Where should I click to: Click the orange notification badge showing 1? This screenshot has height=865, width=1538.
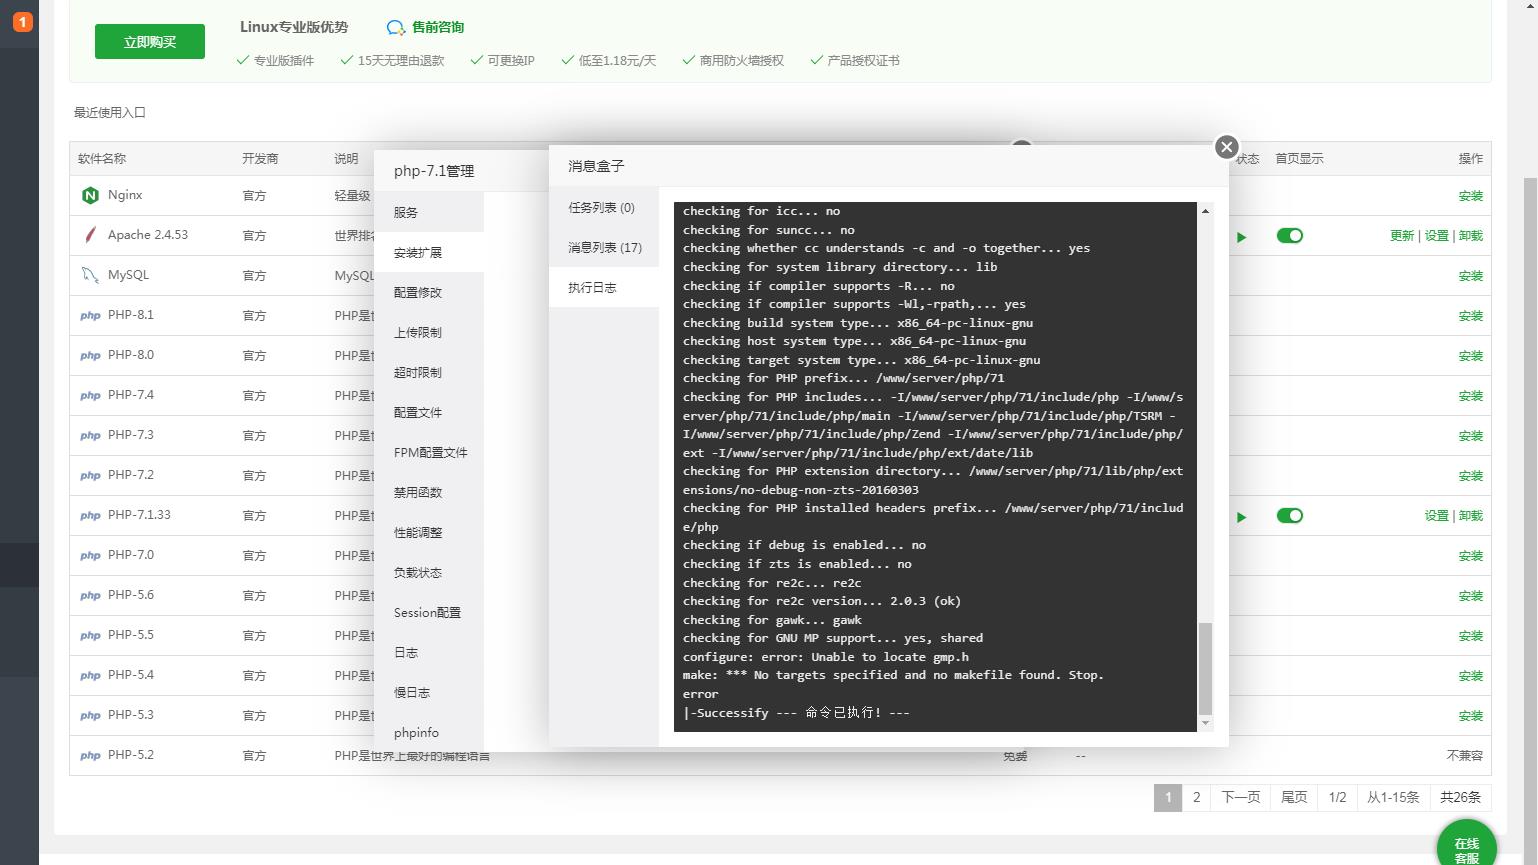(22, 21)
